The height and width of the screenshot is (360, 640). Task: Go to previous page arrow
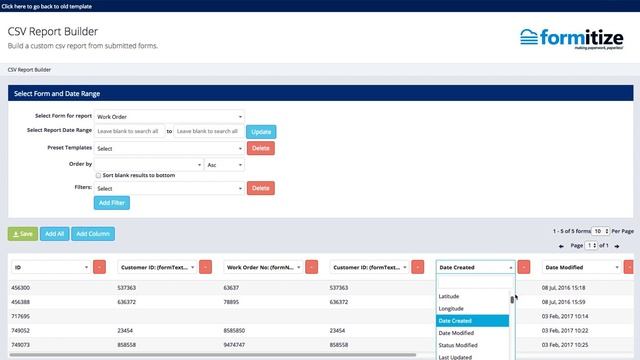(561, 246)
